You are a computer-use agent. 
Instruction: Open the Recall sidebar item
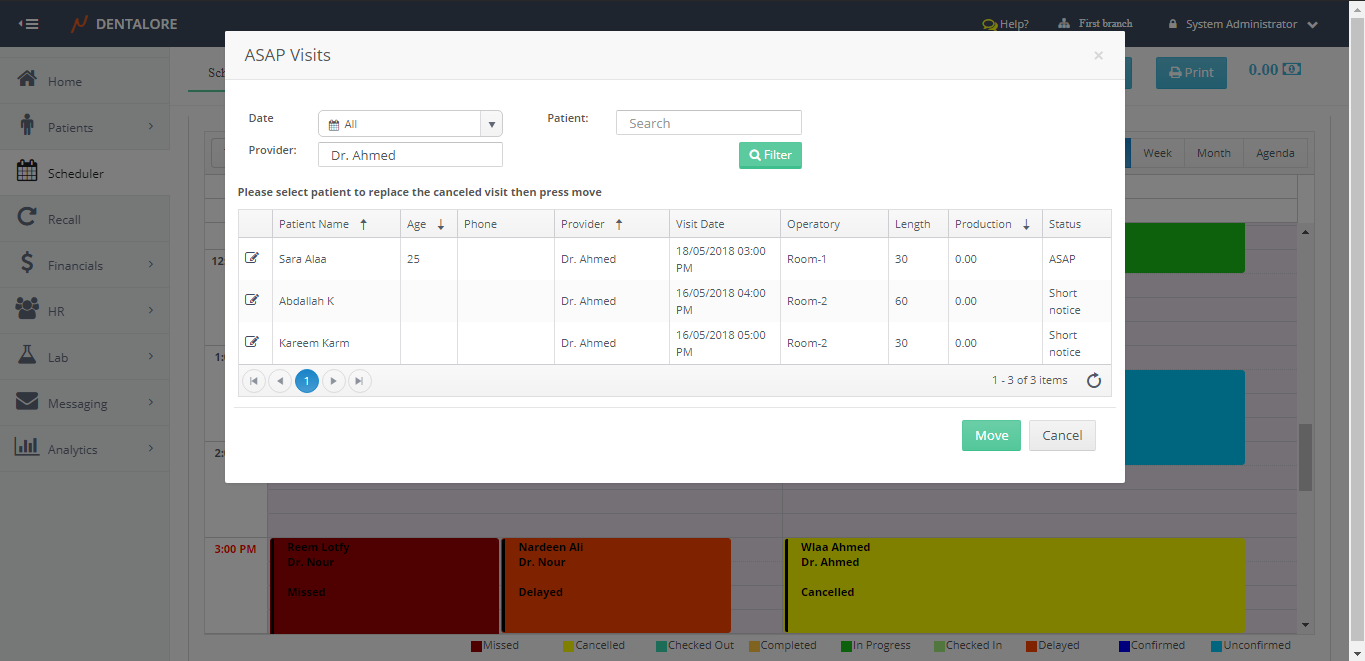(64, 219)
